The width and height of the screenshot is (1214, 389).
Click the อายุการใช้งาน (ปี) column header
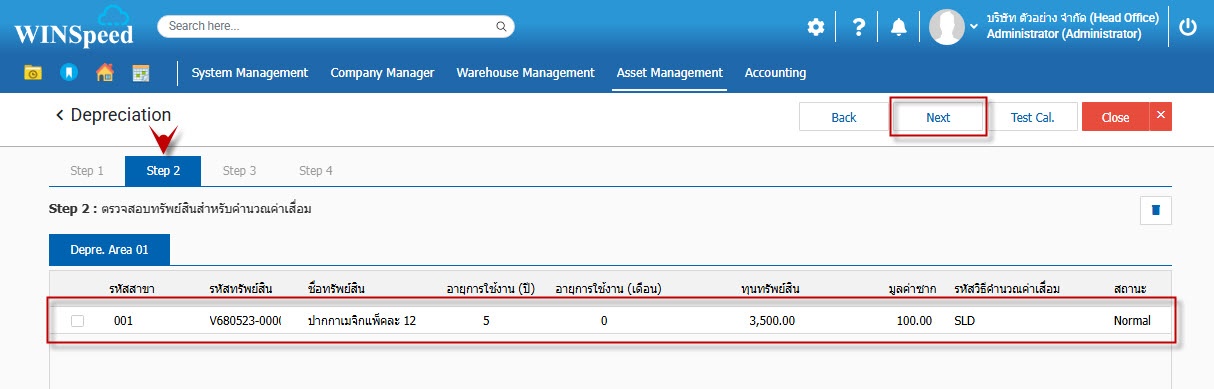click(x=490, y=289)
